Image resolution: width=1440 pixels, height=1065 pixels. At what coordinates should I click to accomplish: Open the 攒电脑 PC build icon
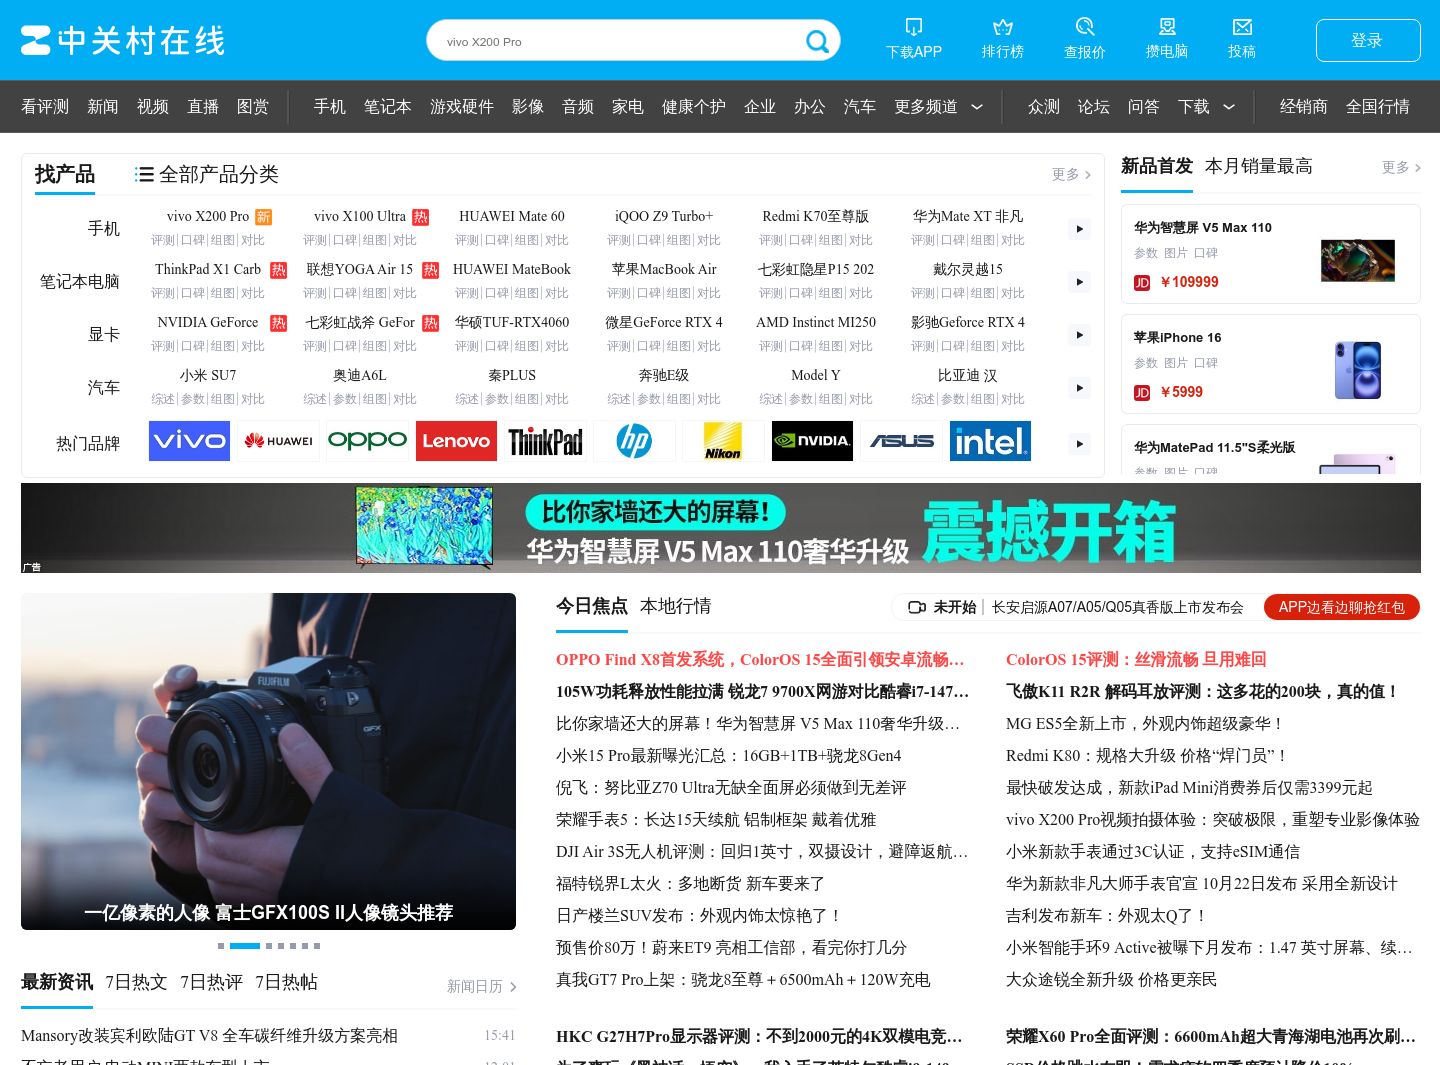(x=1166, y=27)
